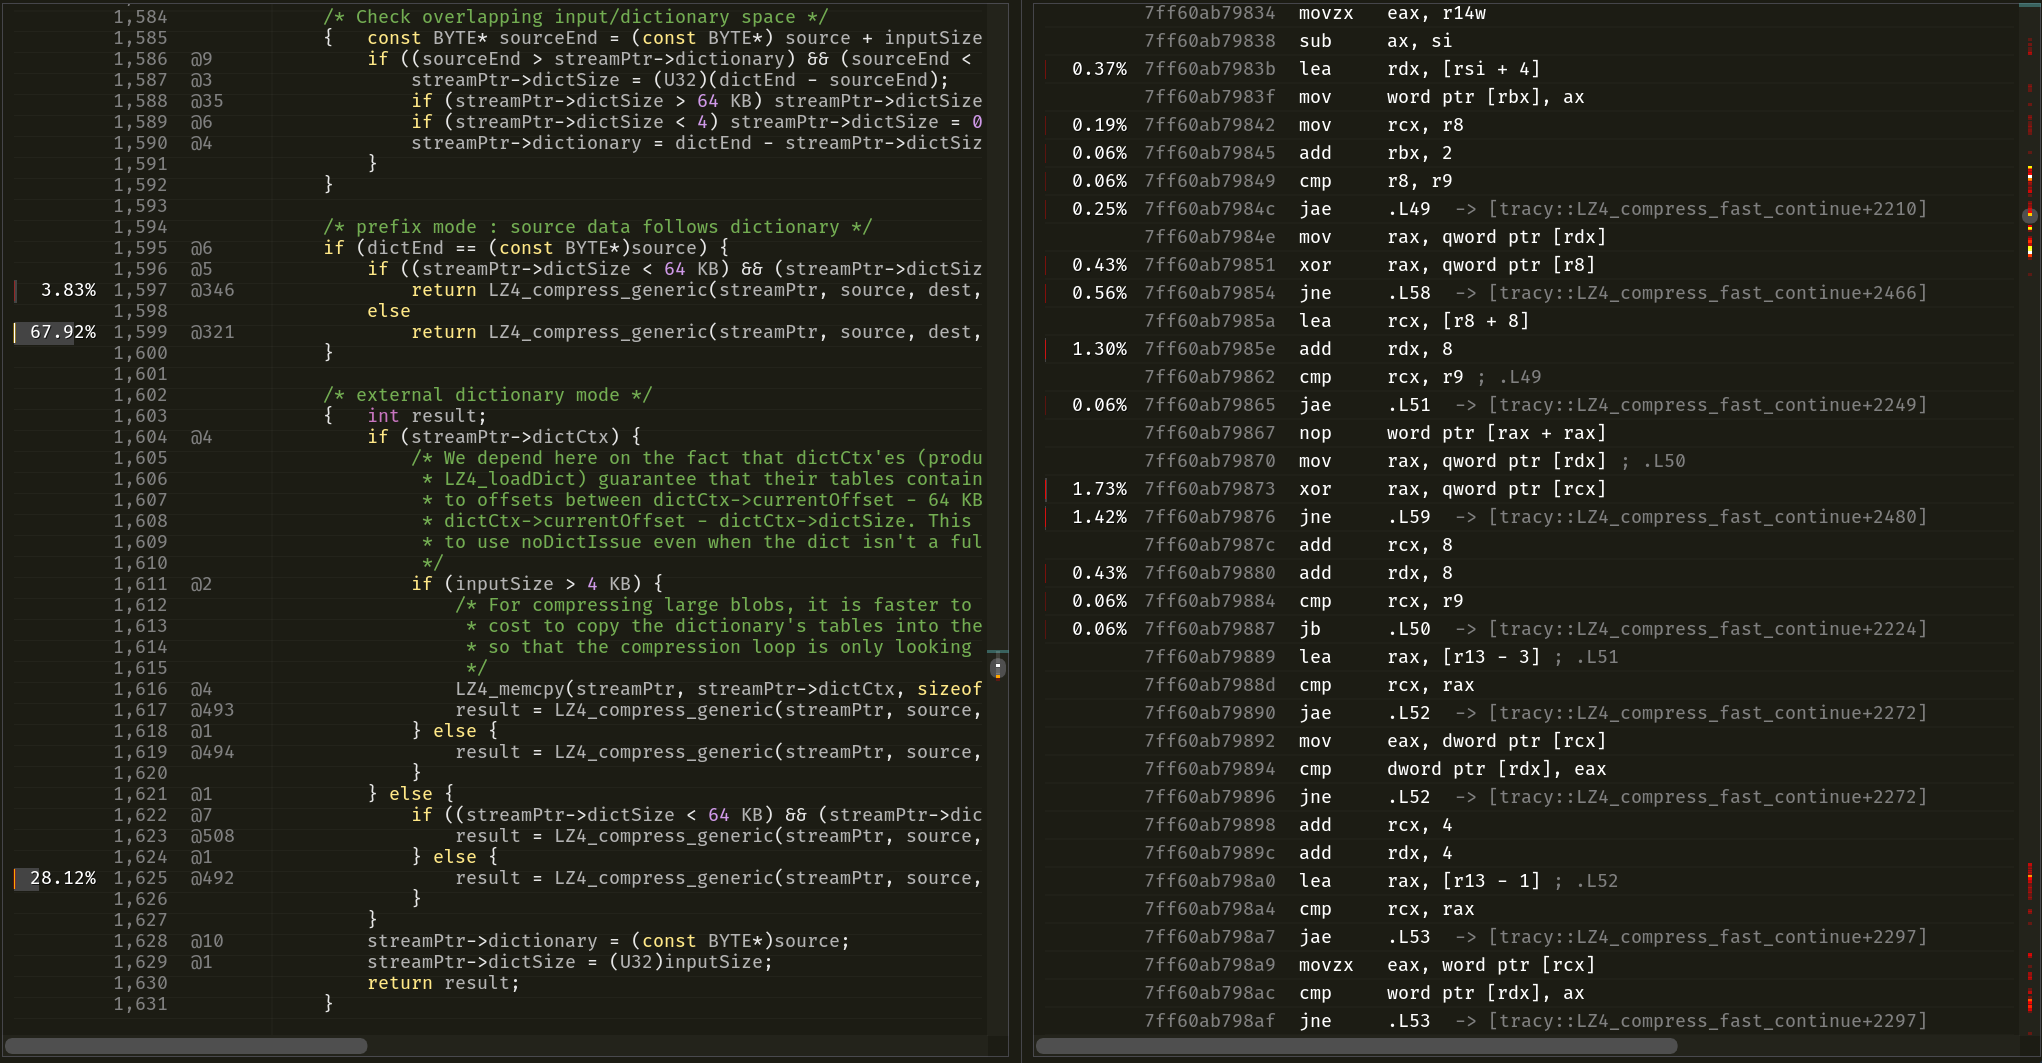Click the circular position indicator on the heatmap strip

2030,216
